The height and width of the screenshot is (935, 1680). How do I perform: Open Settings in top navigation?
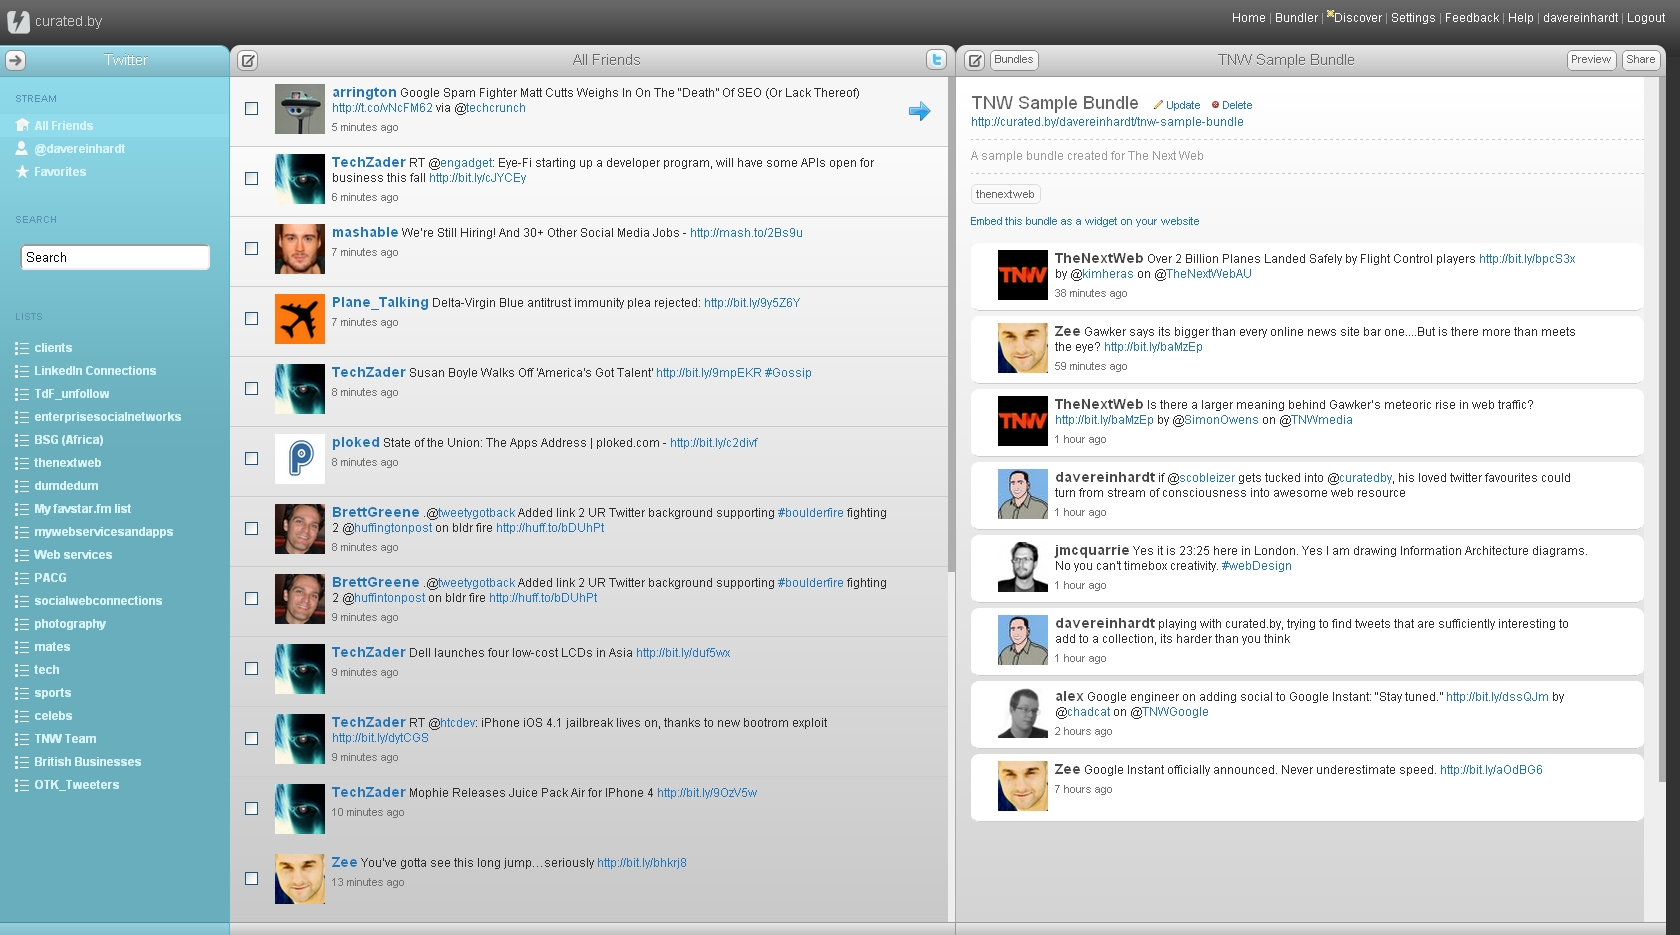(1413, 18)
